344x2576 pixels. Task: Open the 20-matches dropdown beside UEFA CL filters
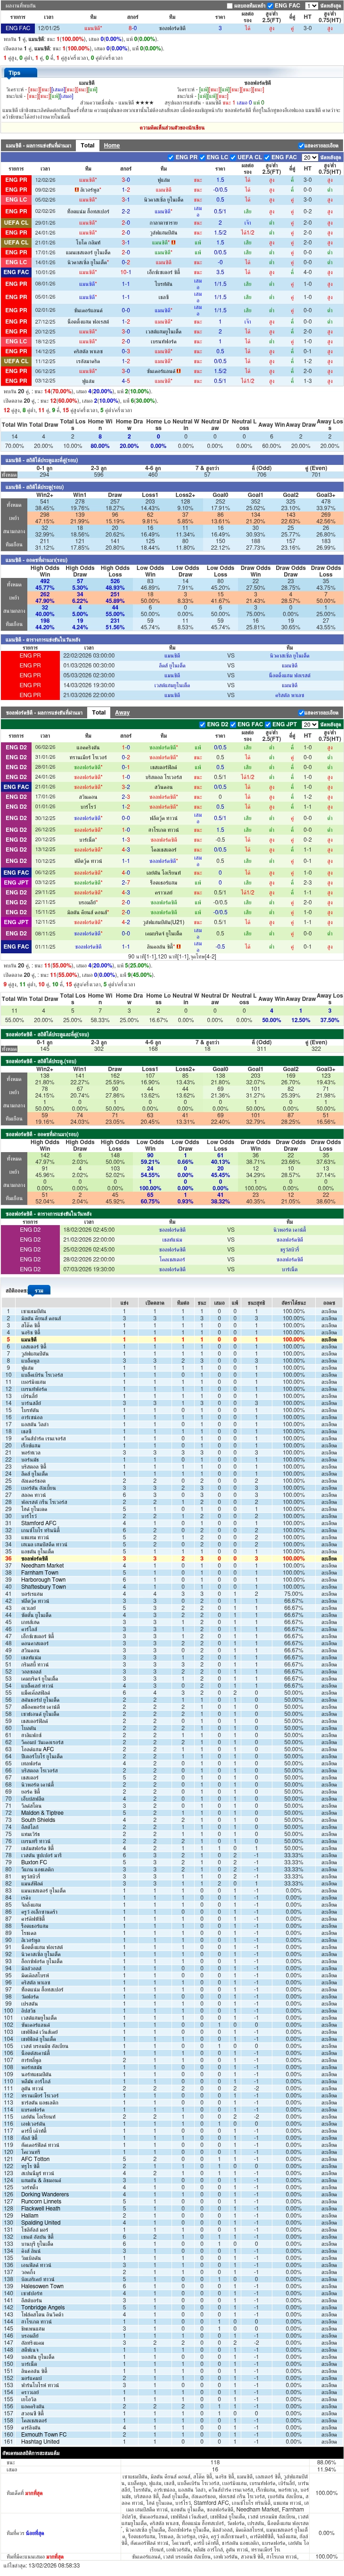point(309,157)
